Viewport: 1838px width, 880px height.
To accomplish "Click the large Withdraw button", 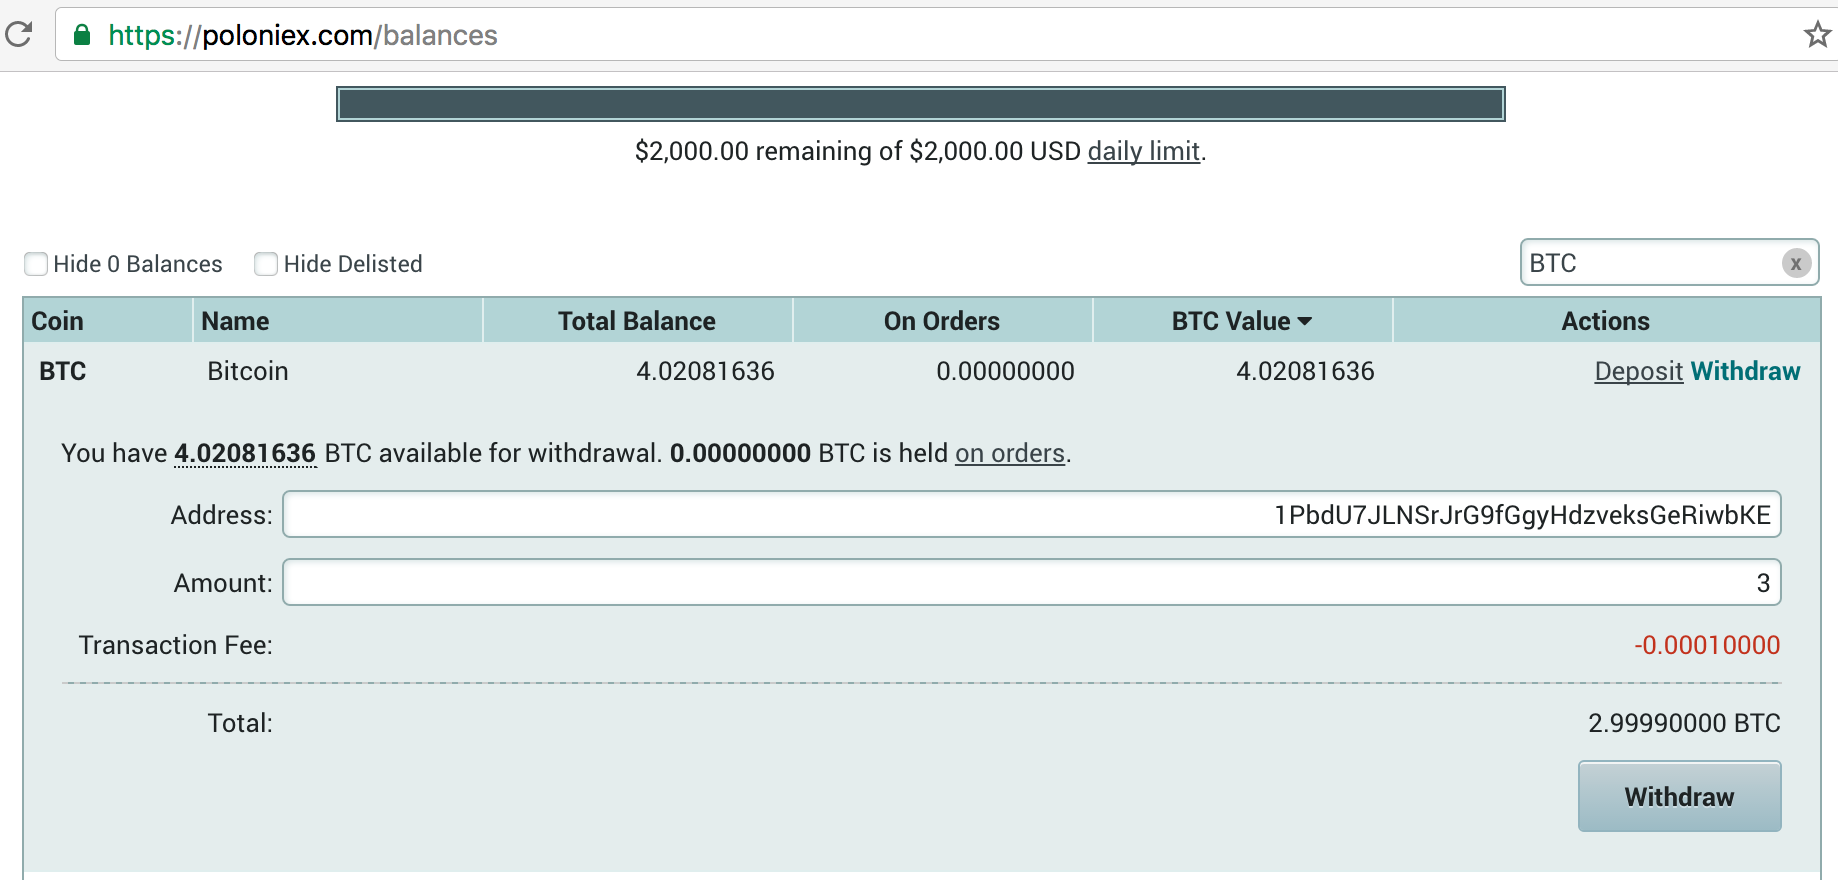I will 1680,796.
